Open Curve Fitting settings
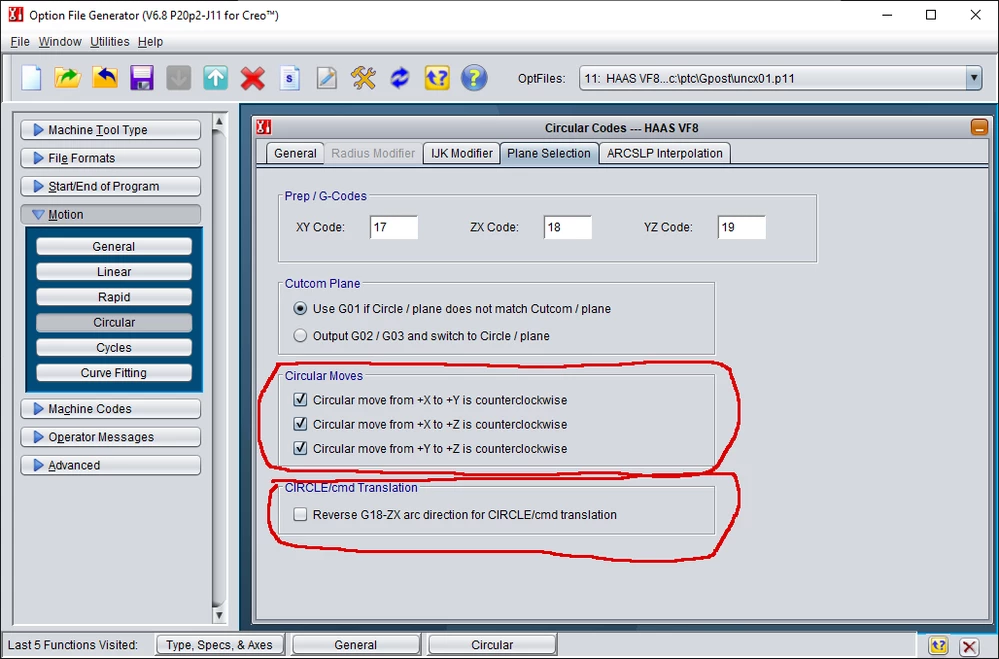 [114, 373]
